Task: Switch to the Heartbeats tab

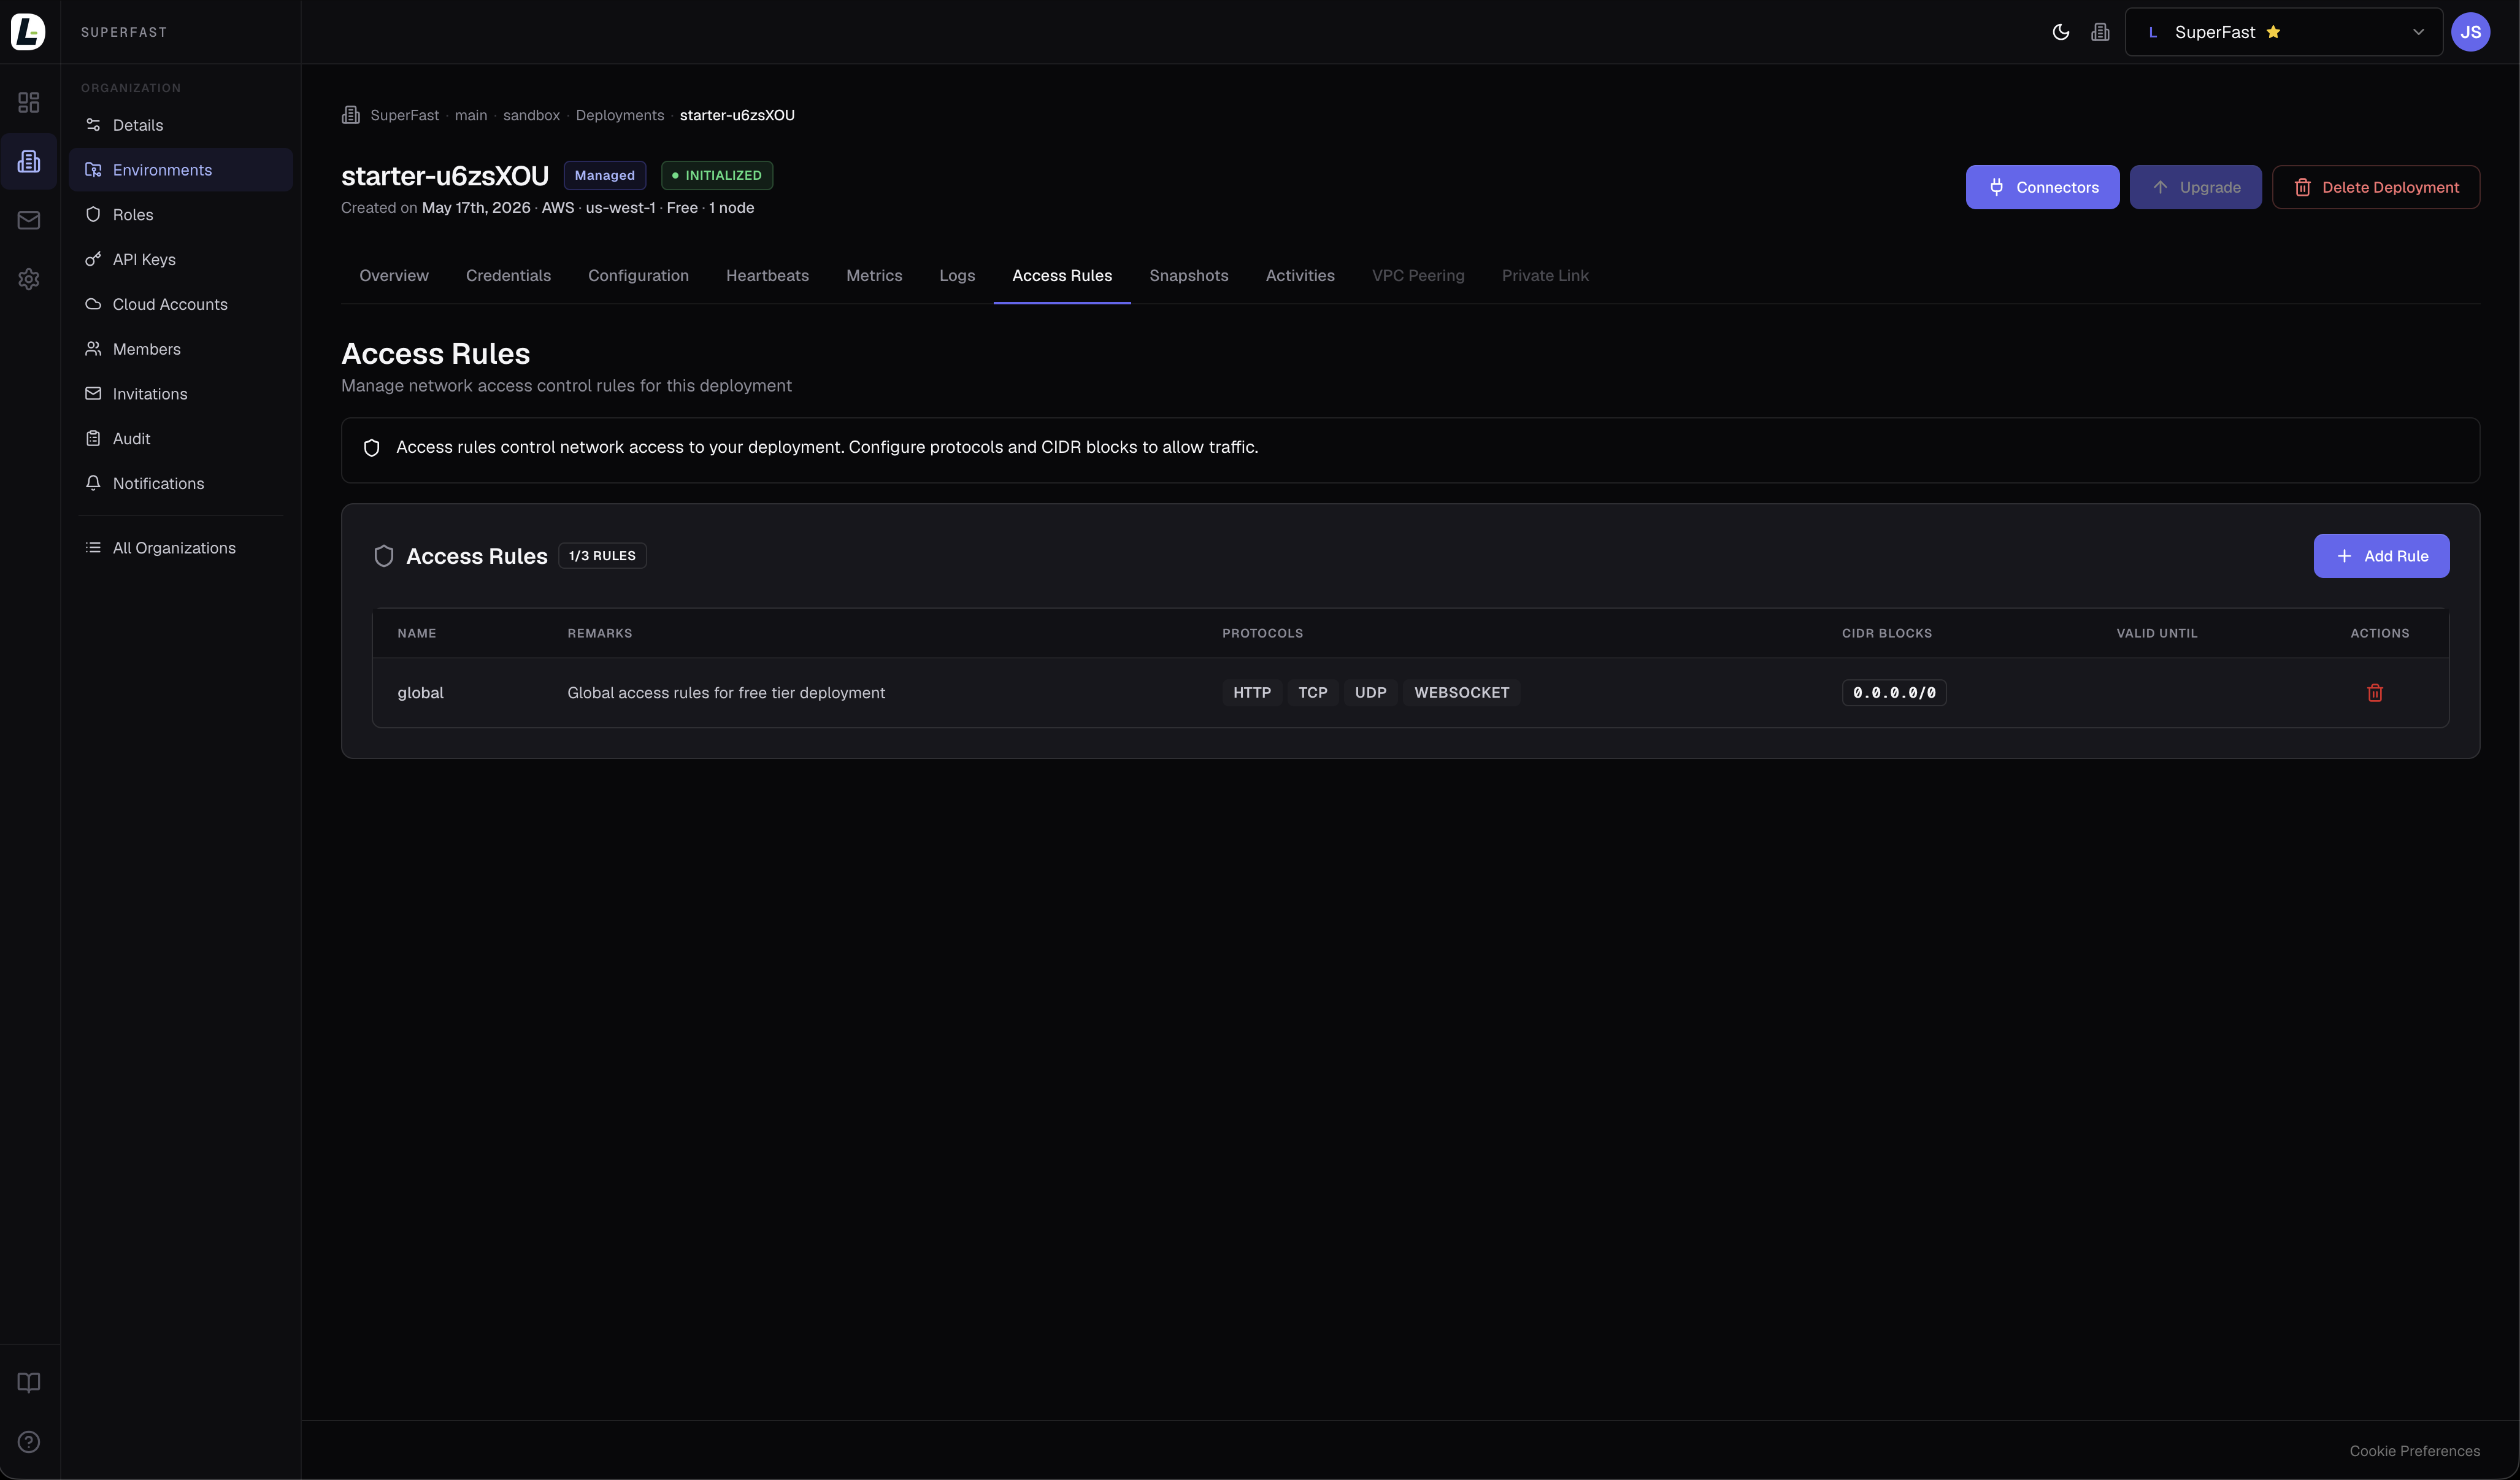Action: [x=767, y=275]
